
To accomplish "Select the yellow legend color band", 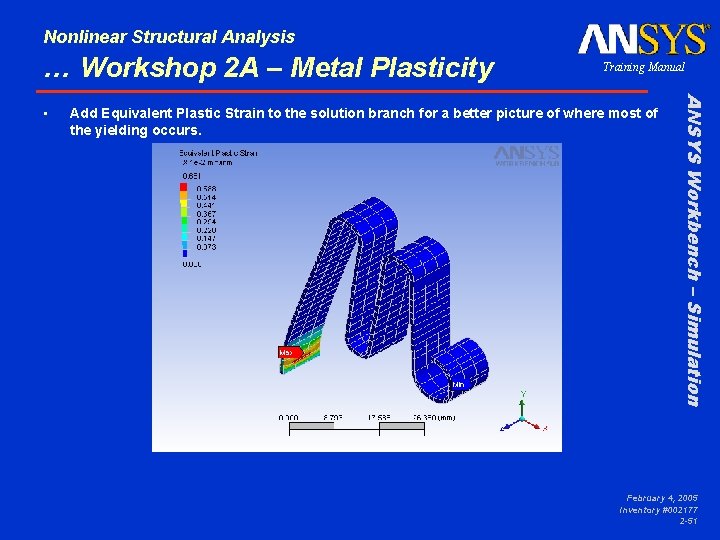I will (183, 203).
